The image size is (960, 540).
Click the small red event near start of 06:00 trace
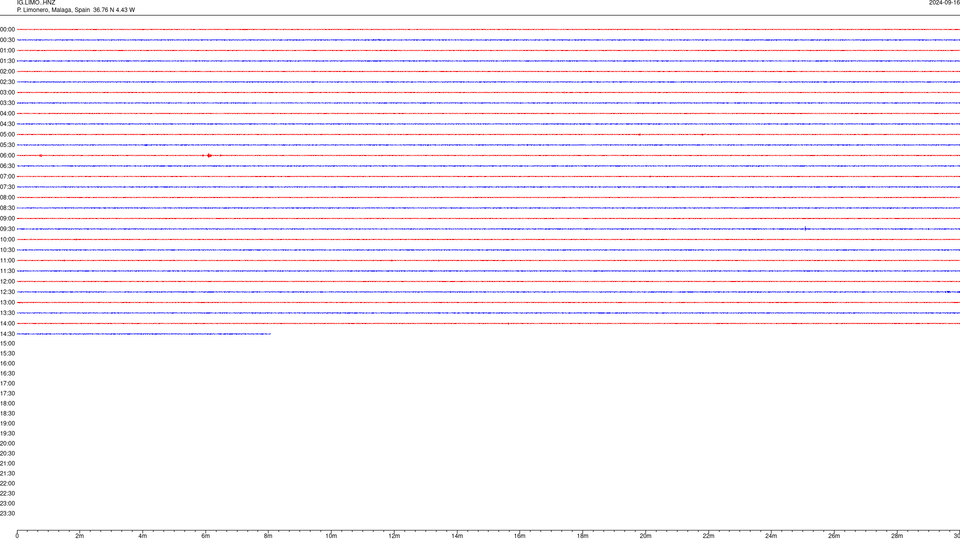click(x=41, y=156)
